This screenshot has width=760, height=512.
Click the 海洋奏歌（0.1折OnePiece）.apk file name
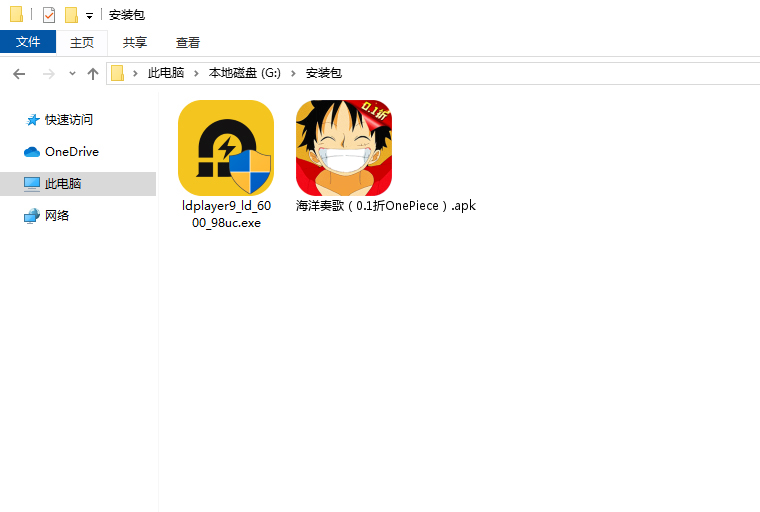click(x=386, y=206)
